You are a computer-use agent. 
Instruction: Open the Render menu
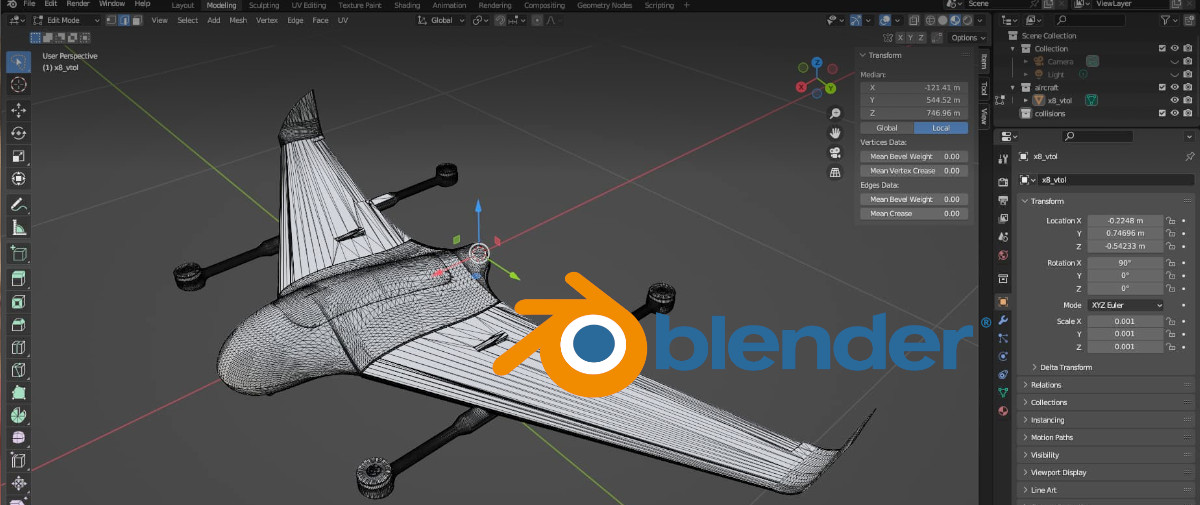(x=78, y=4)
